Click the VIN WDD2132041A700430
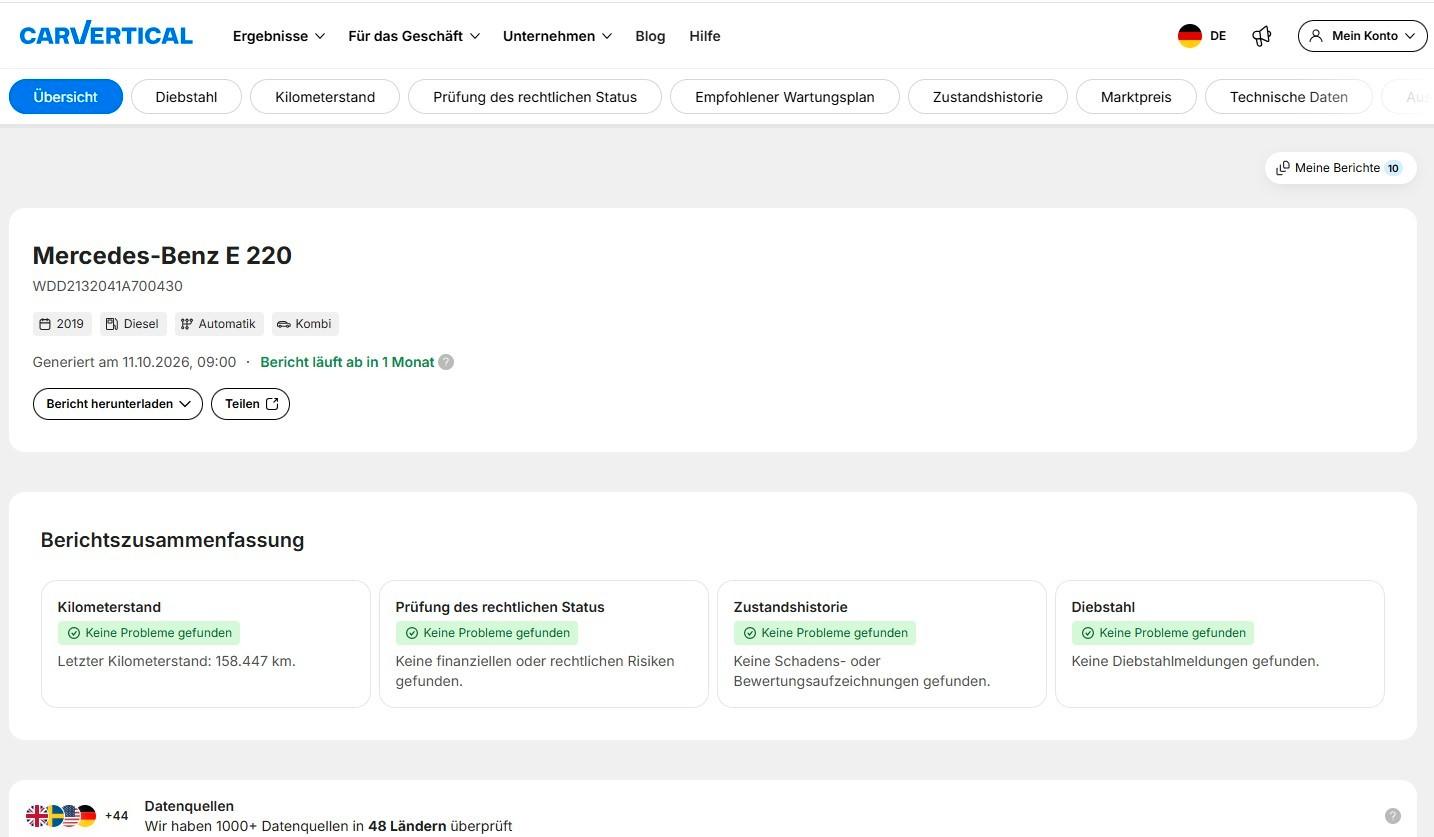Viewport: 1434px width, 837px height. (108, 286)
